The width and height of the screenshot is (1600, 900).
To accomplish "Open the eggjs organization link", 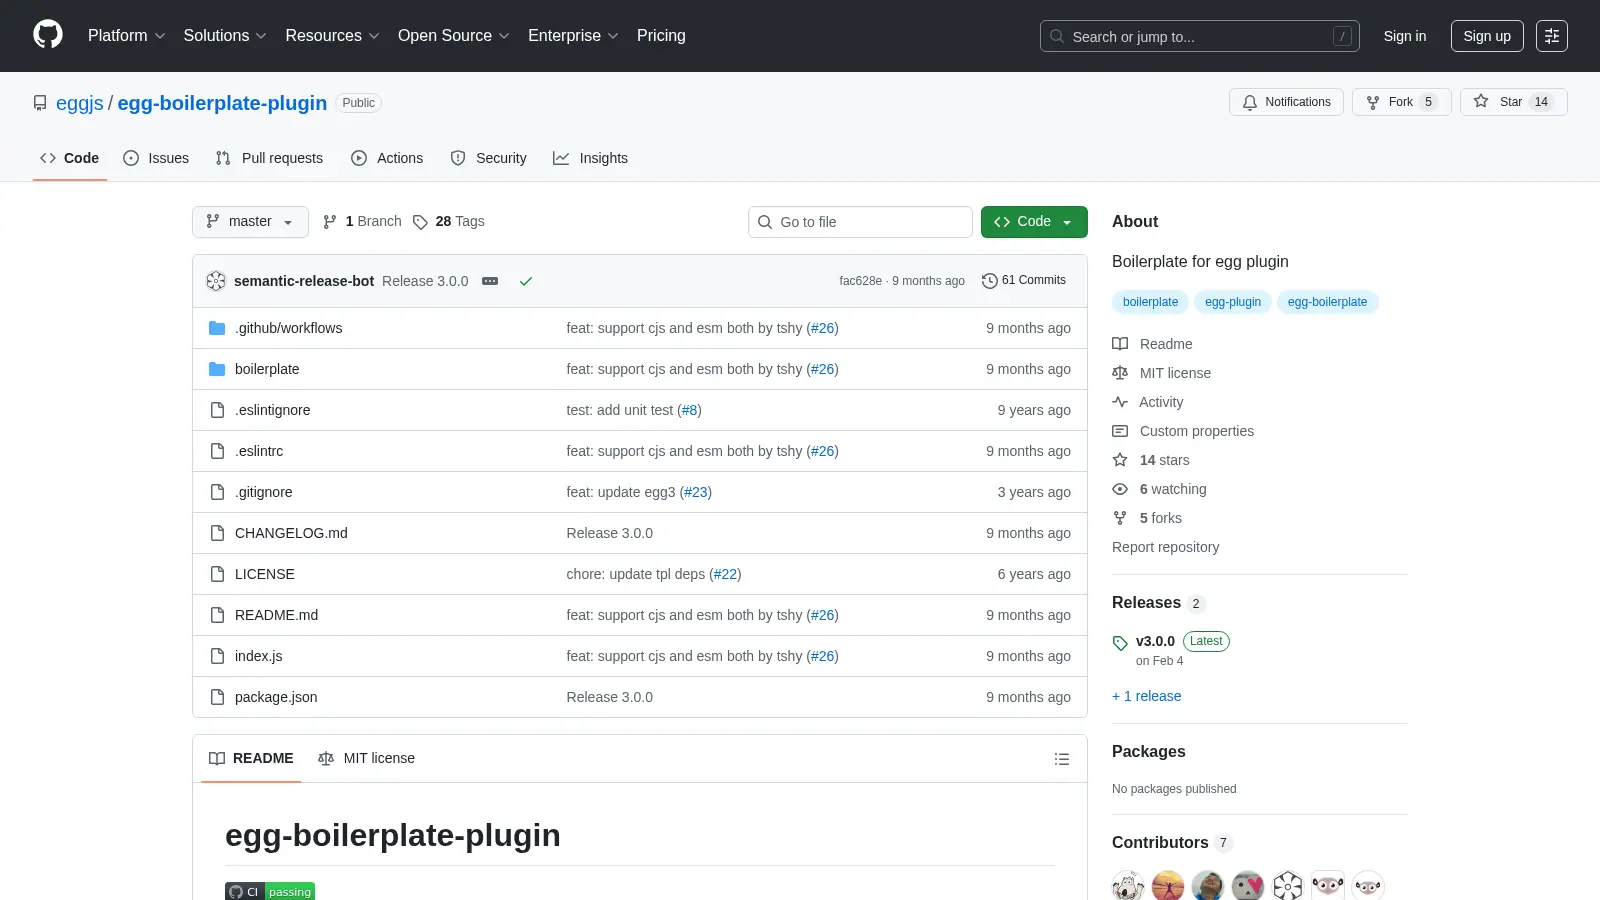I will tap(80, 103).
